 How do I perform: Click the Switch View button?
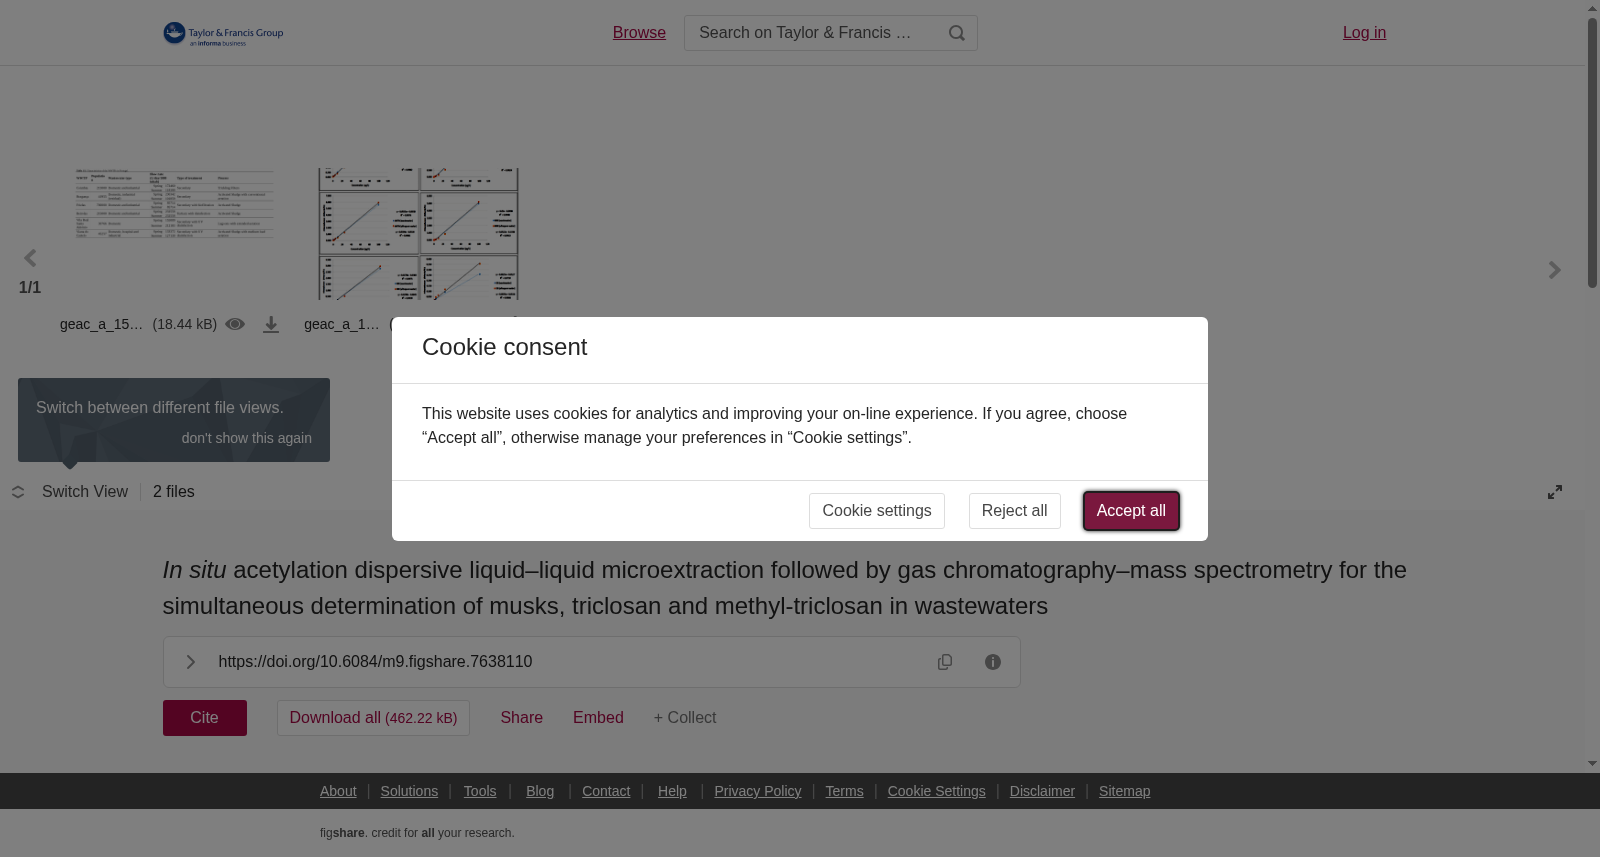click(x=85, y=492)
